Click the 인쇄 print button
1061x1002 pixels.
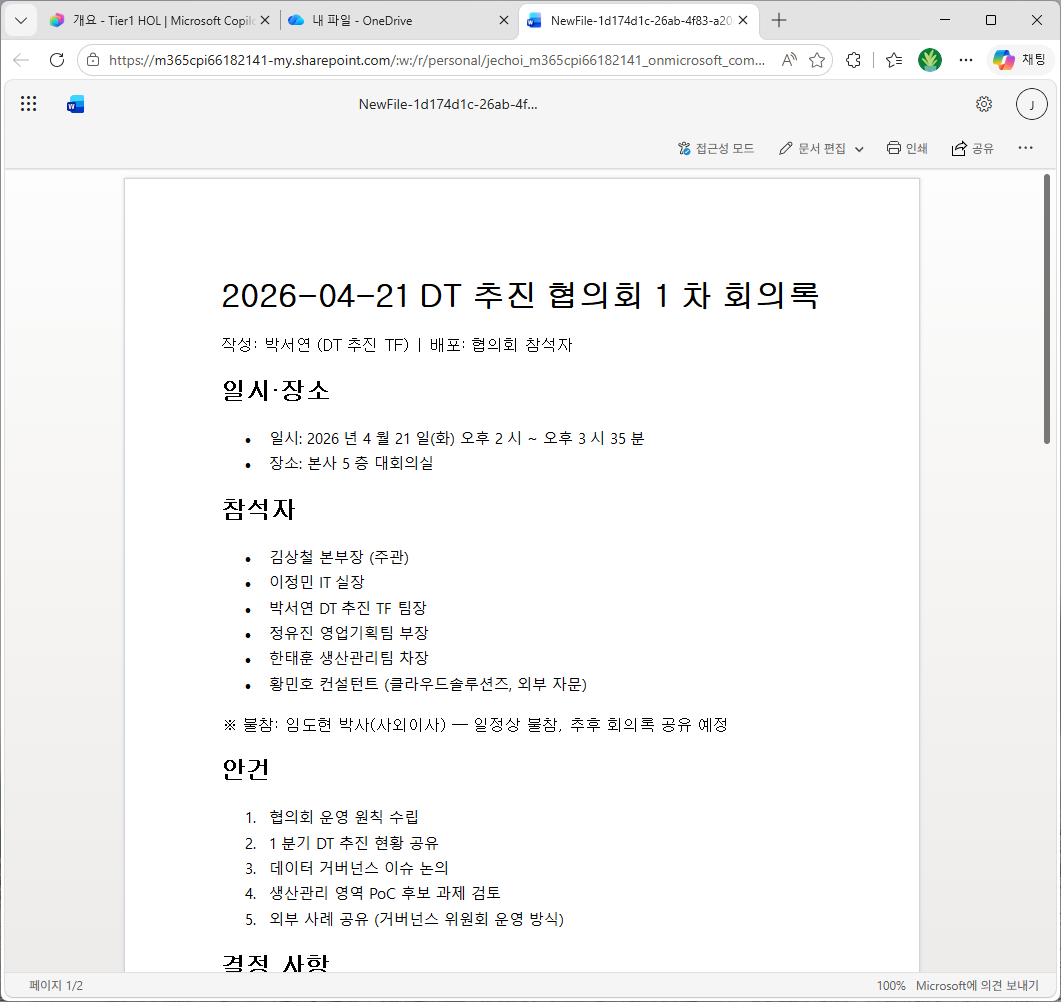pyautogui.click(x=907, y=148)
